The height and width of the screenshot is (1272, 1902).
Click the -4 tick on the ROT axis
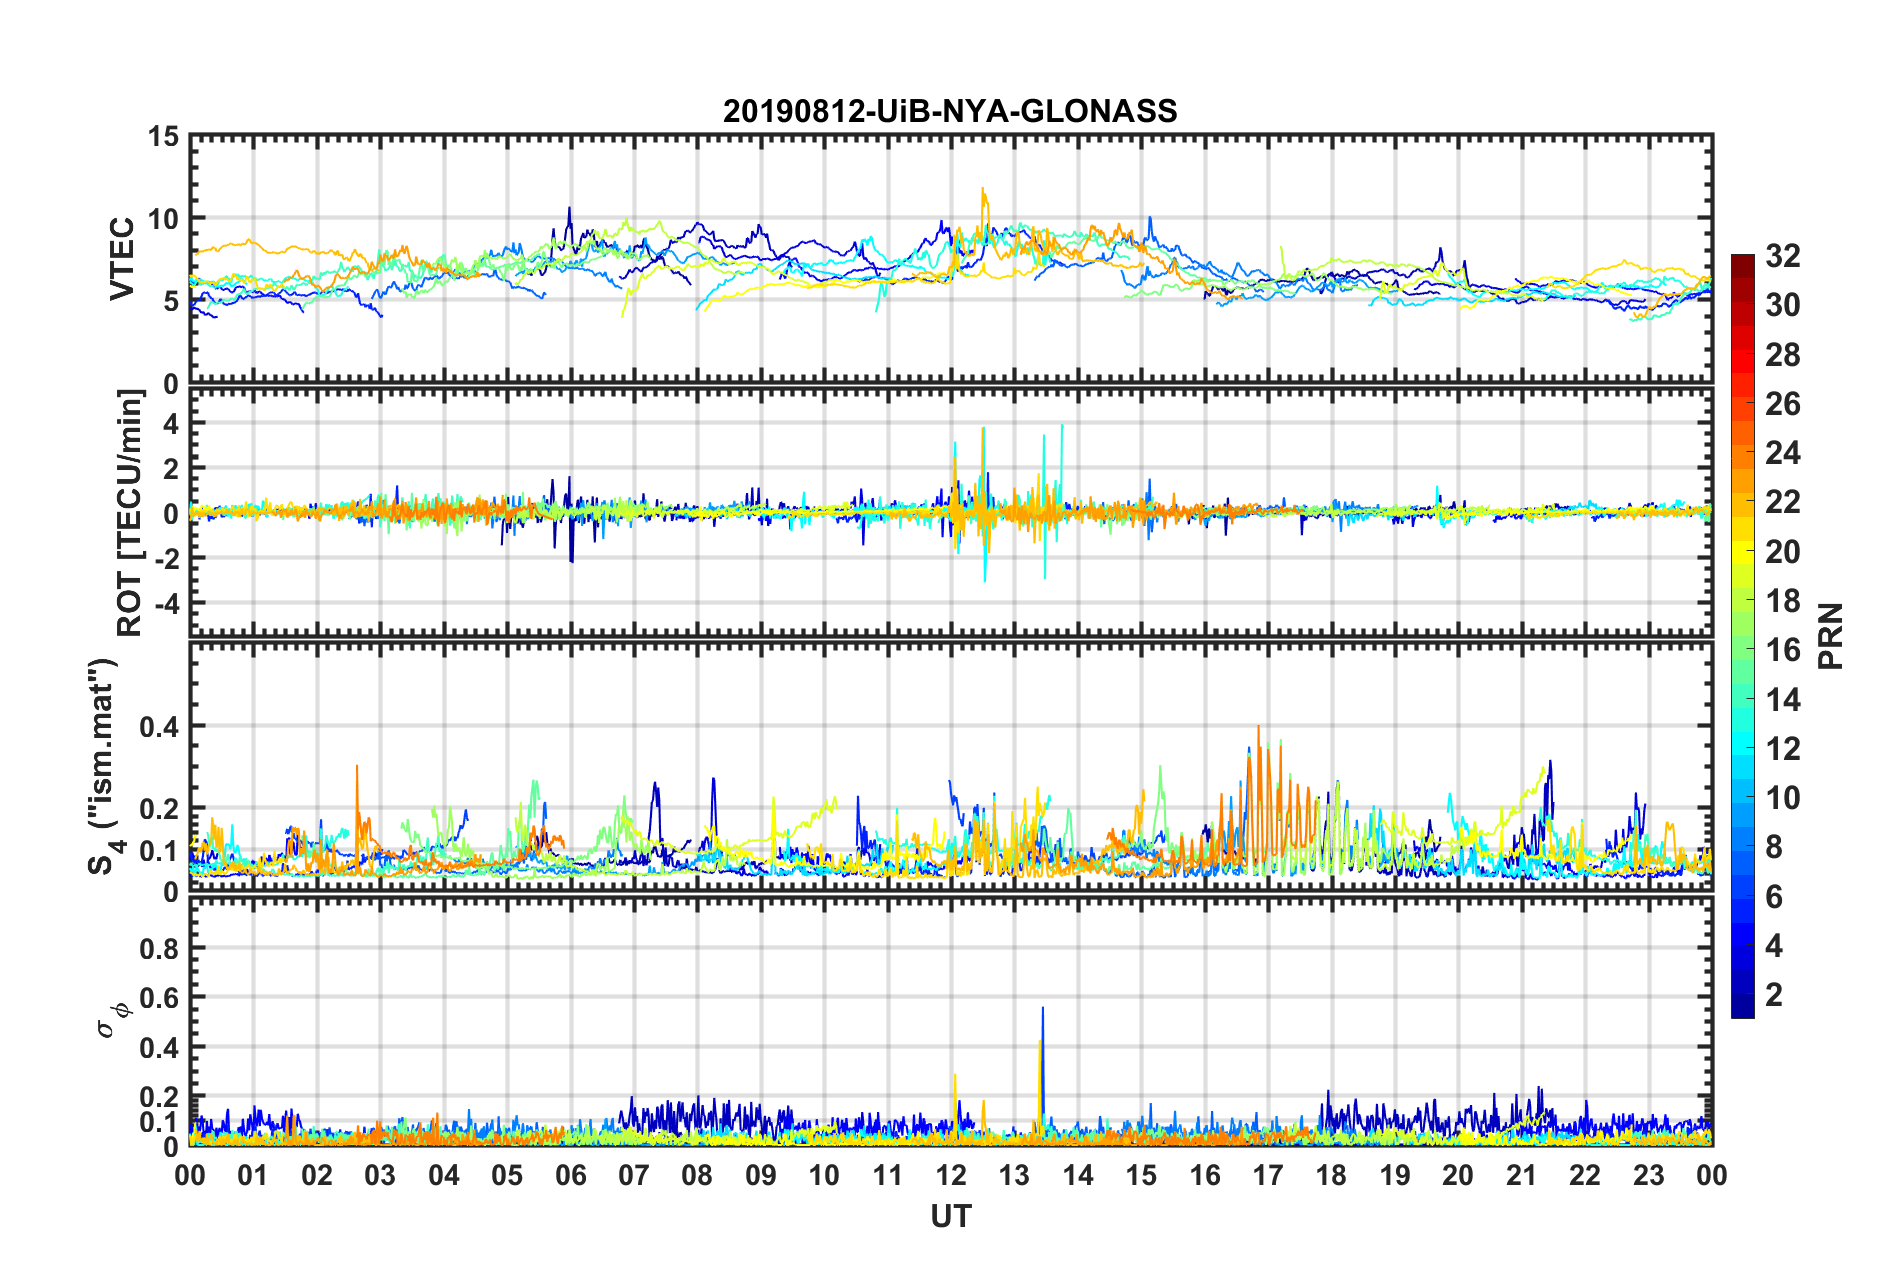166,603
